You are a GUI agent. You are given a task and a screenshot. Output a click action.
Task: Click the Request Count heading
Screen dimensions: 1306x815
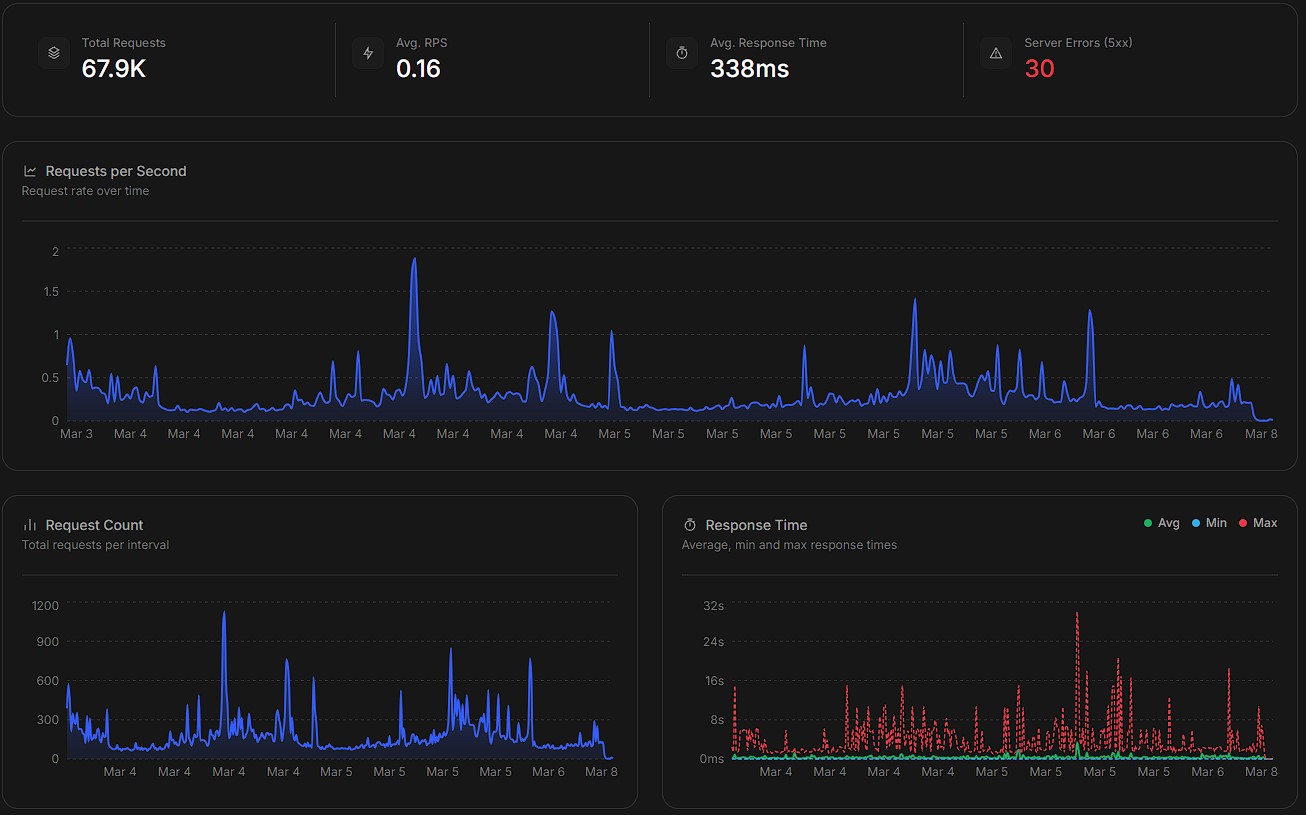tap(95, 525)
